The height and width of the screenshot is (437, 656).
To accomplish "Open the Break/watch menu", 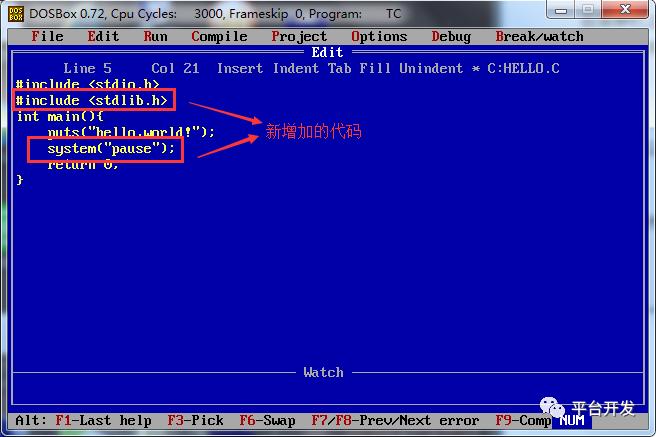I will (x=540, y=36).
